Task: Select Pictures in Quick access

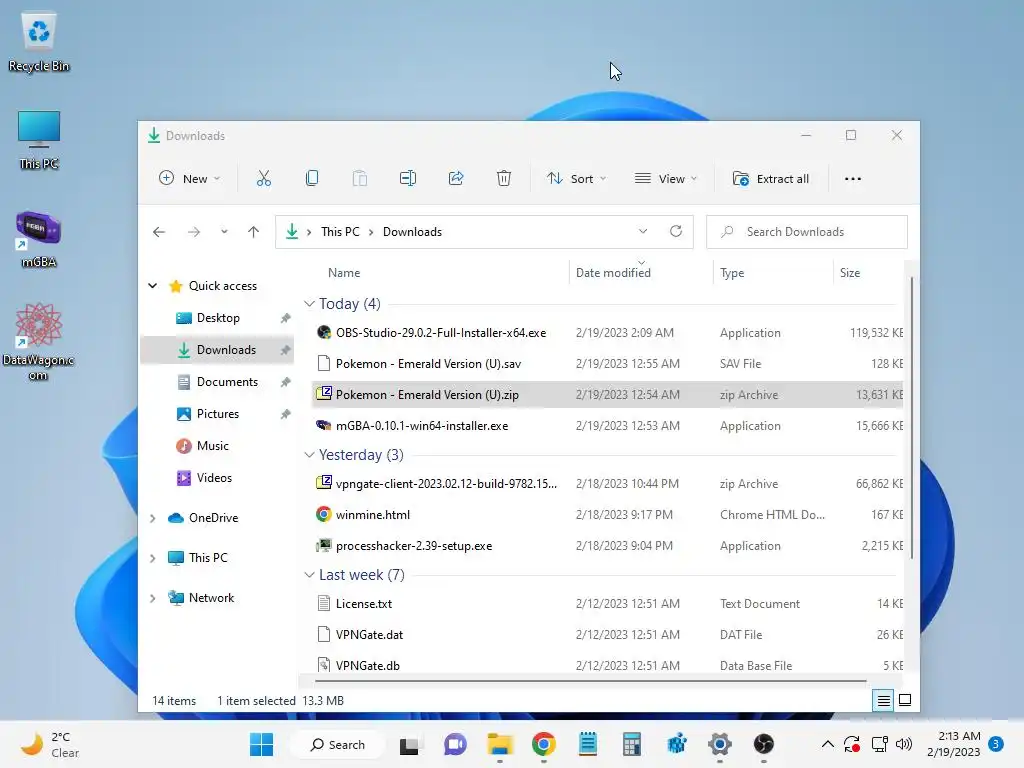Action: [x=217, y=414]
